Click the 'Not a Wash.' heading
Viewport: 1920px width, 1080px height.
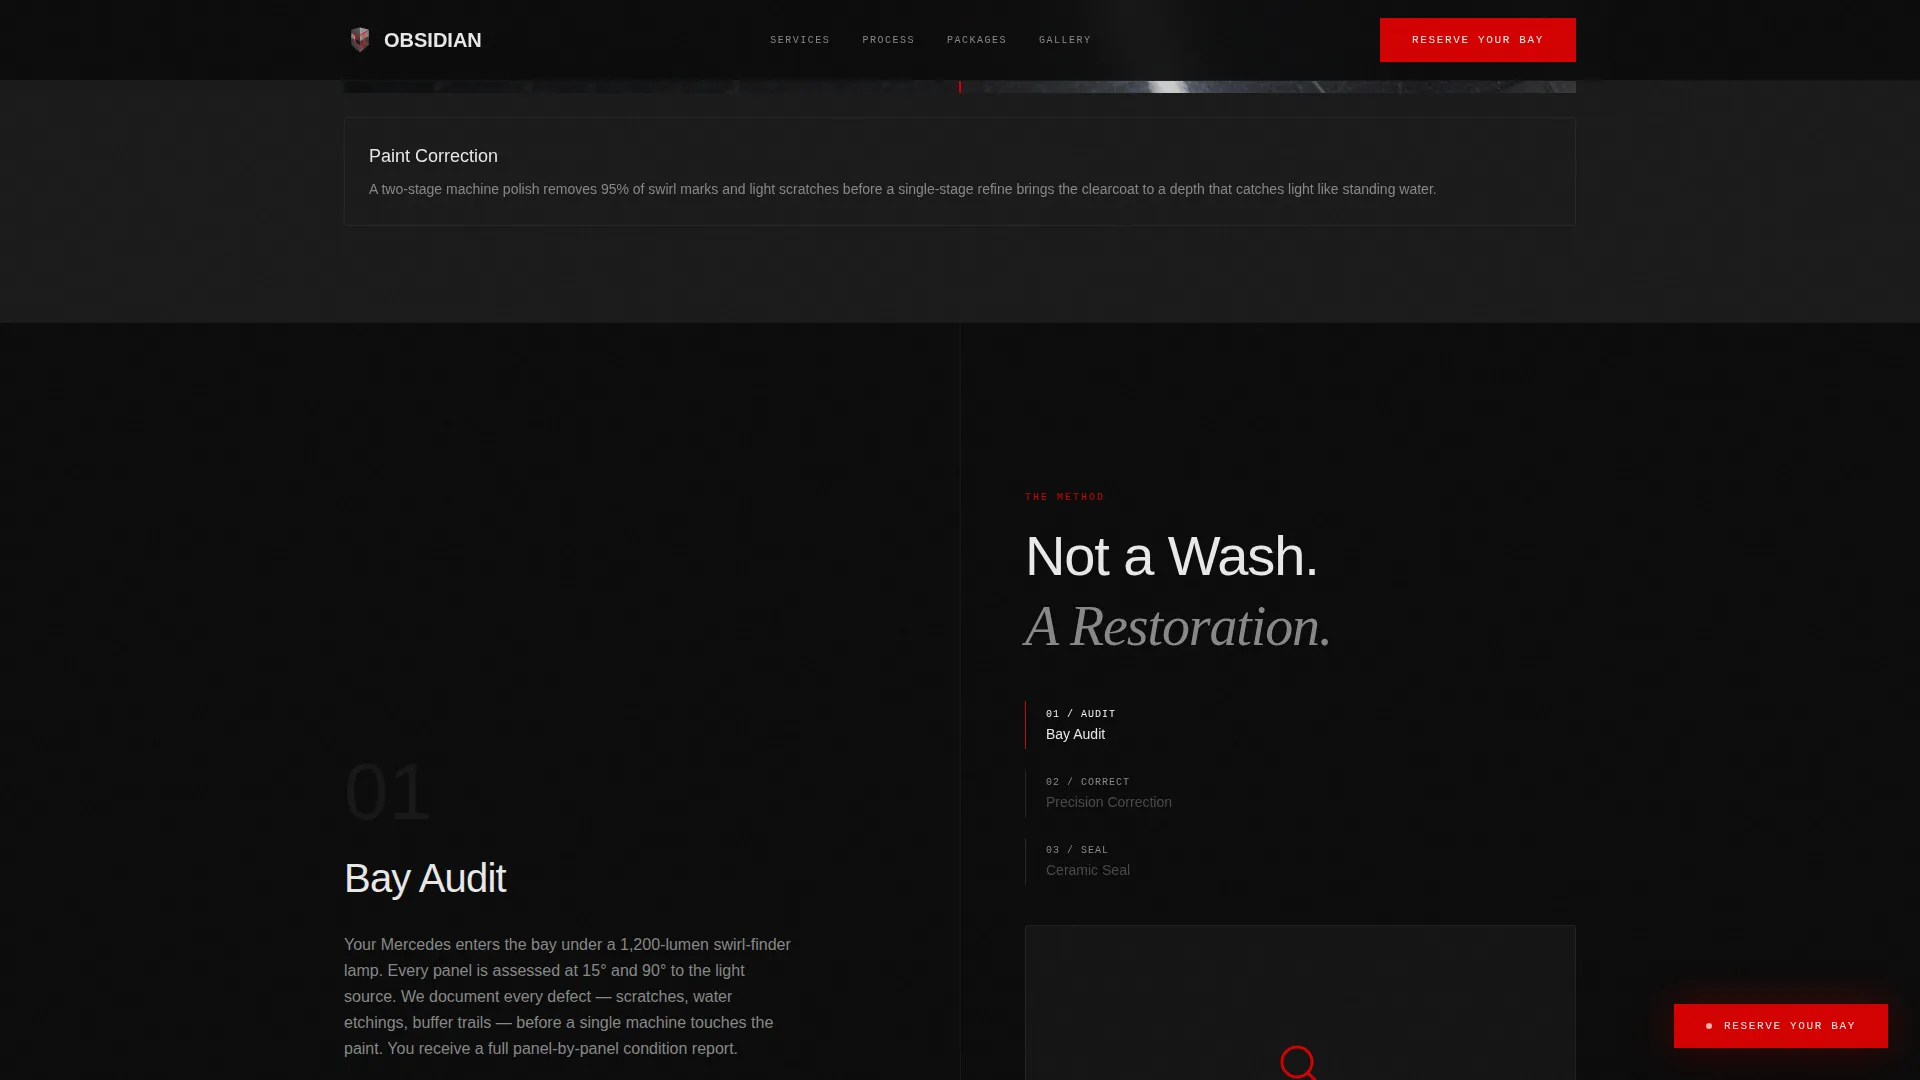pos(1171,556)
